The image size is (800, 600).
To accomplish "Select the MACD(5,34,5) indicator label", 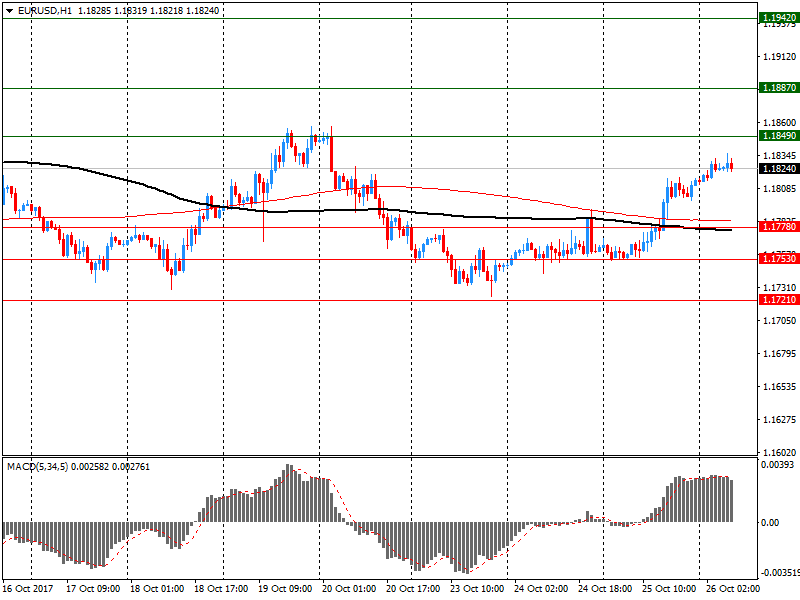I will 37,467.
